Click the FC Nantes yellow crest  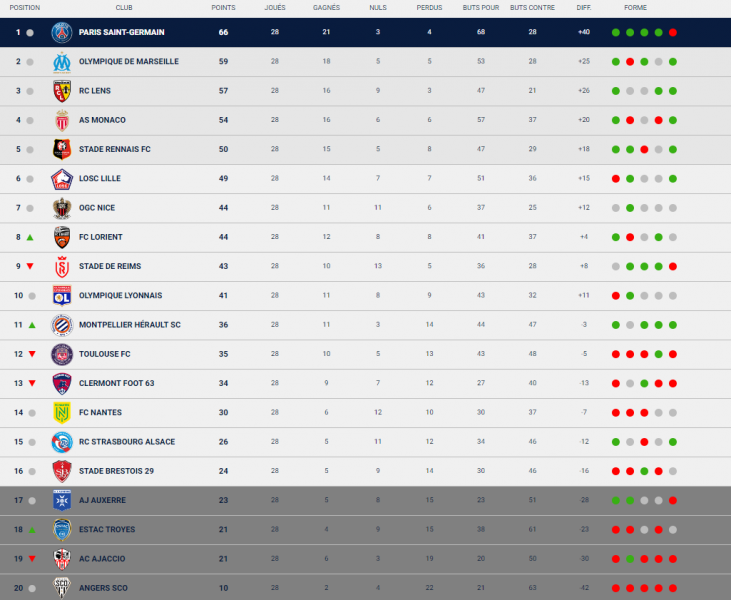pos(62,413)
